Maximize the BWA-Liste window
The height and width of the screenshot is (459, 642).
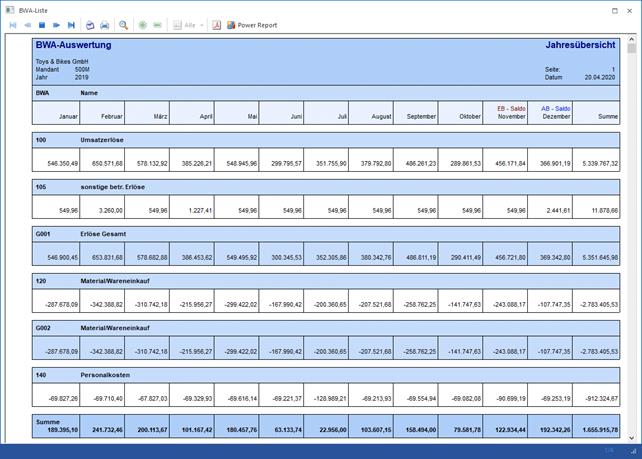click(x=614, y=10)
